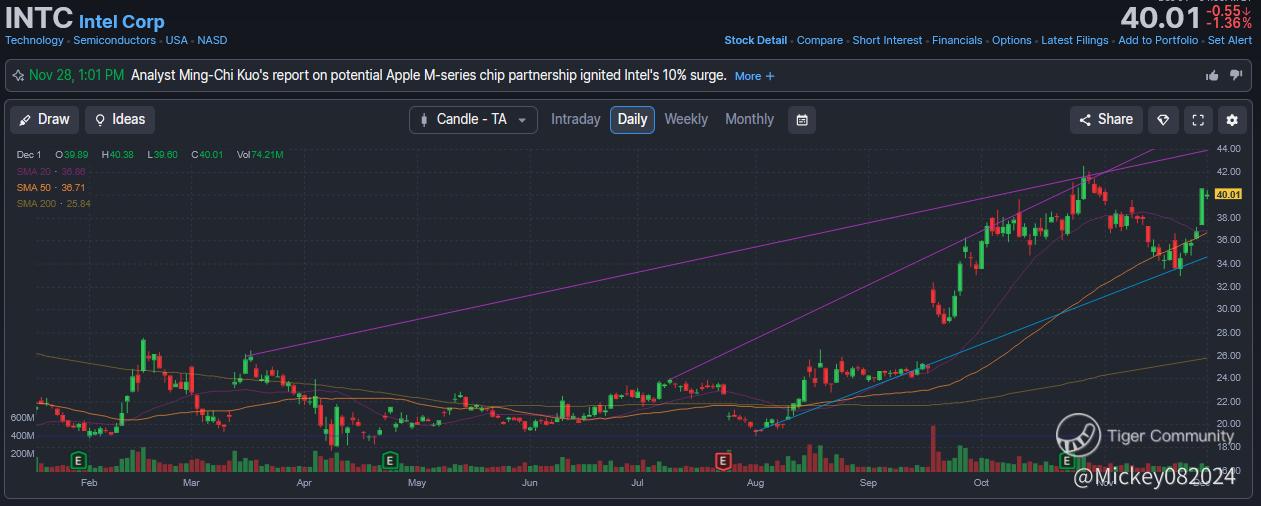Open the USA country link
Screen dimensions: 1261x506
[x=176, y=40]
